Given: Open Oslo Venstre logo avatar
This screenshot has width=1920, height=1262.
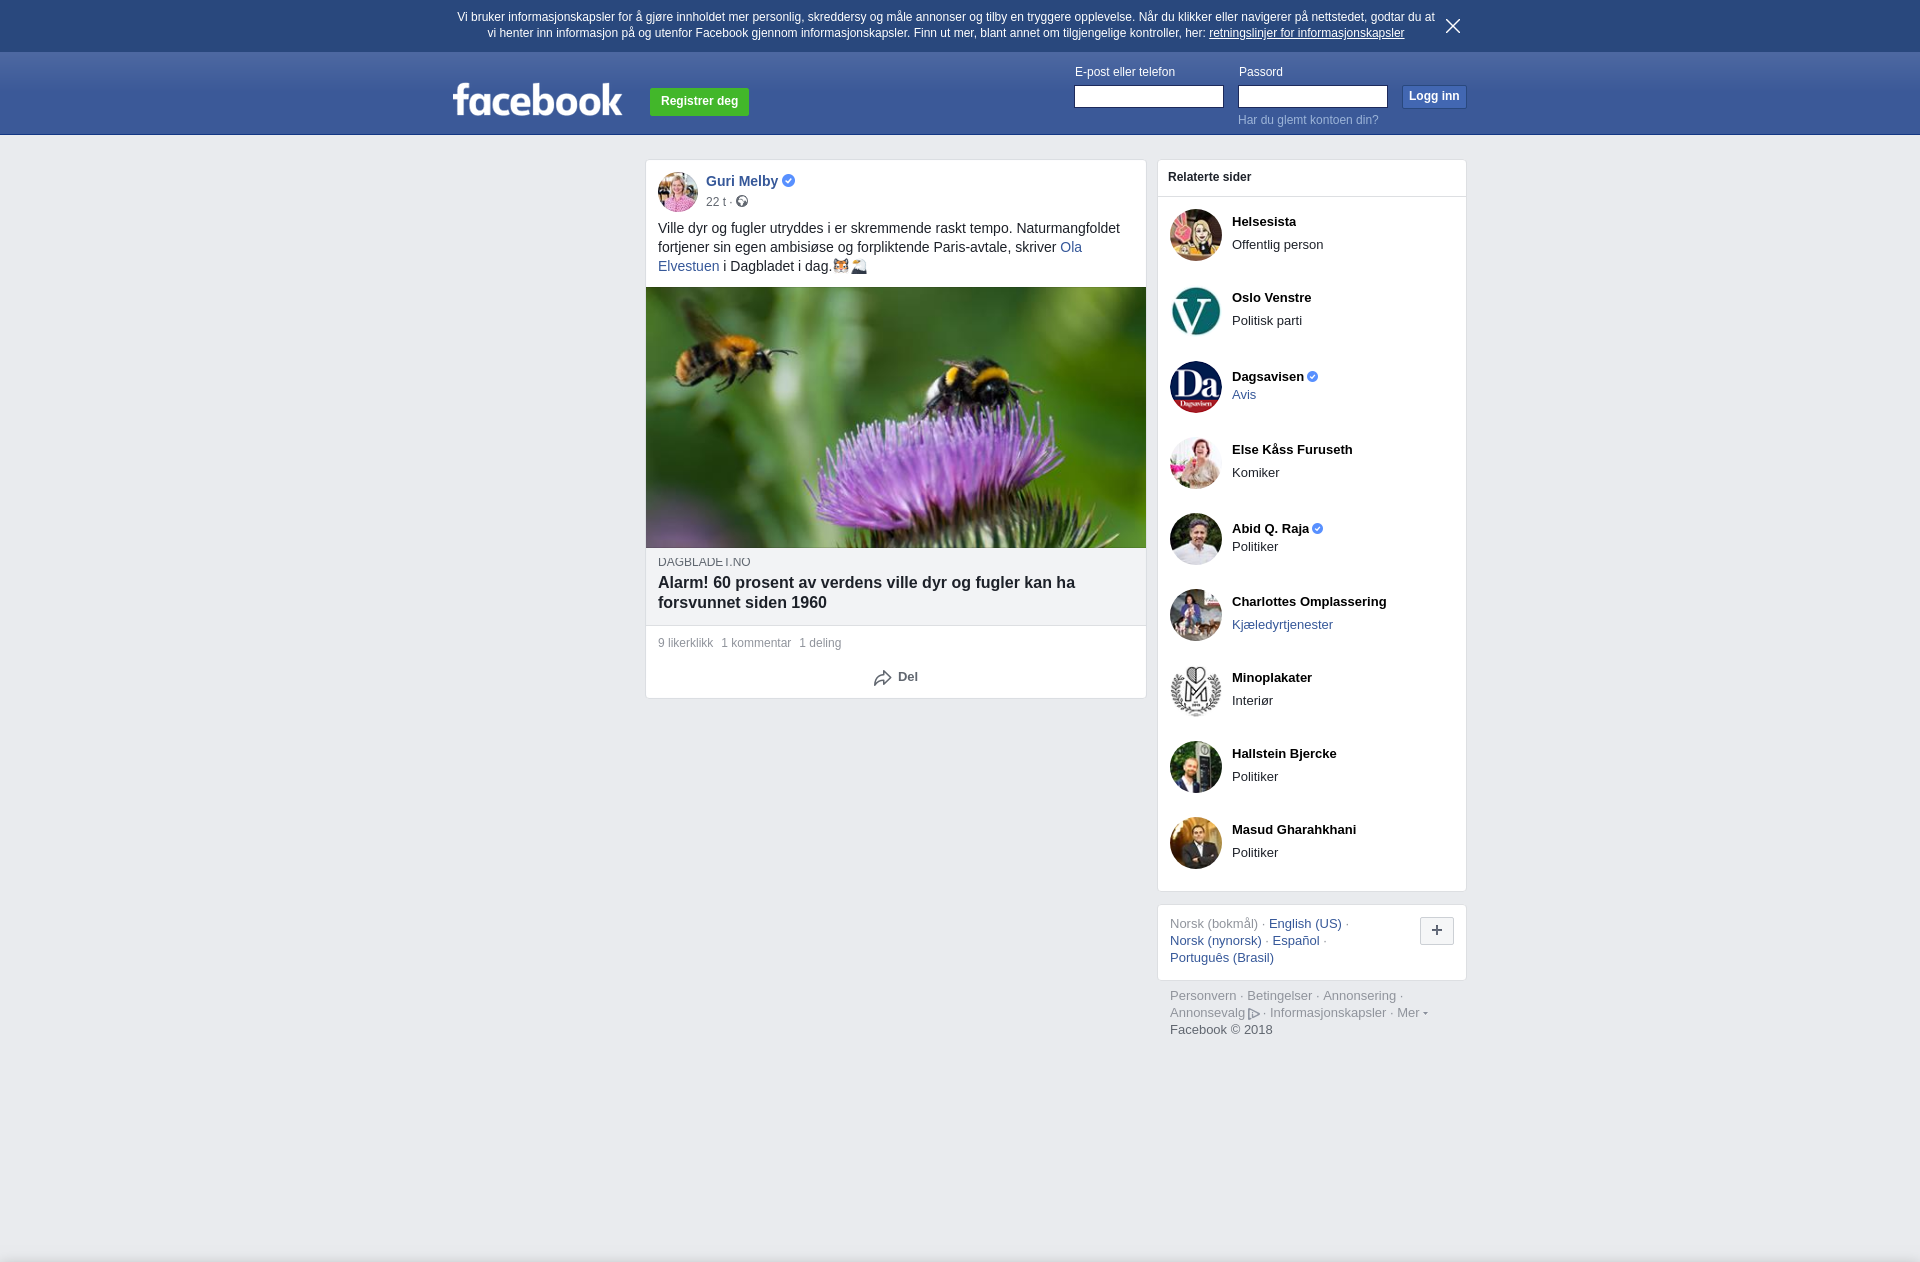Looking at the screenshot, I should pyautogui.click(x=1196, y=311).
